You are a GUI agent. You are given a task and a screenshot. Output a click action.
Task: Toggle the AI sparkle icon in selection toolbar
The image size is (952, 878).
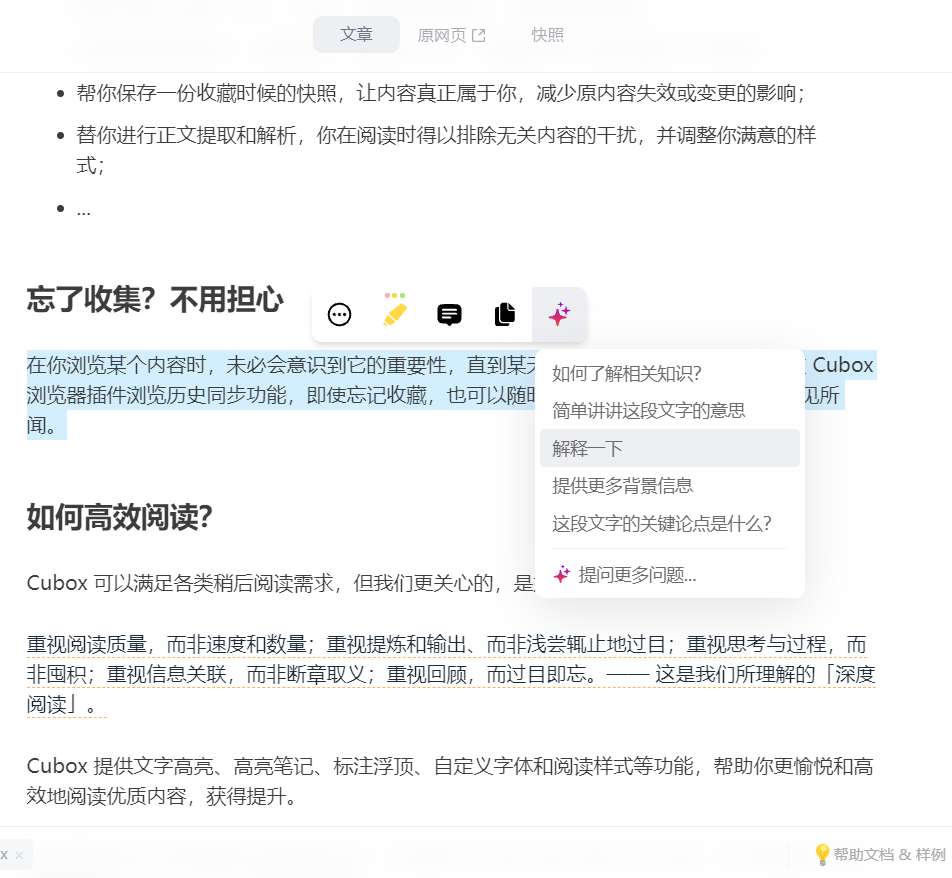[x=559, y=315]
